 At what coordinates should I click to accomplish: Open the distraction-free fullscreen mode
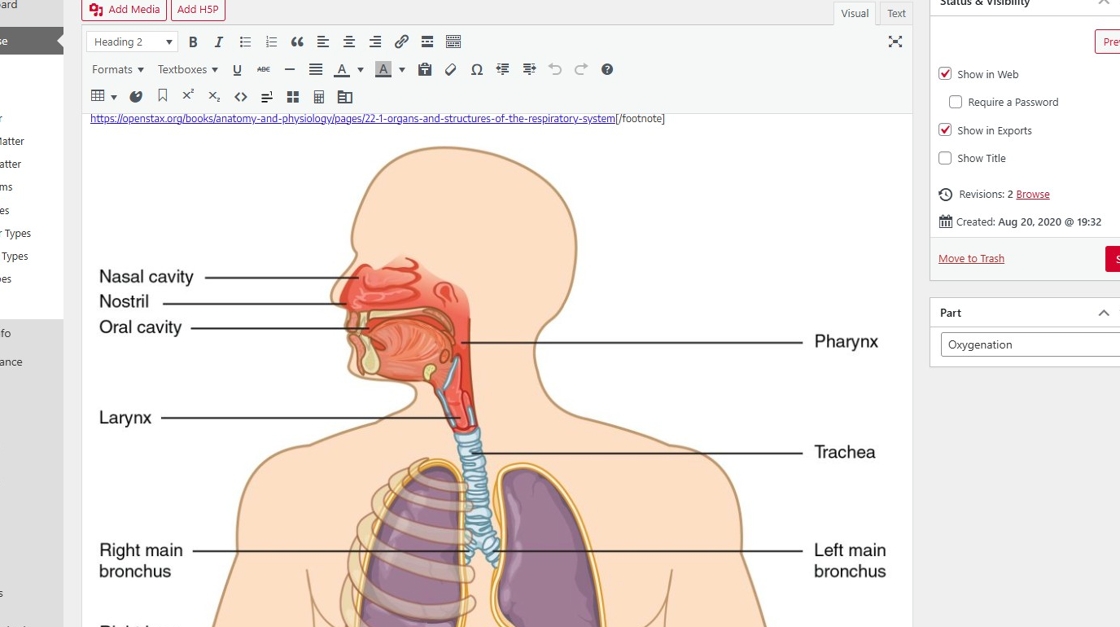click(895, 42)
